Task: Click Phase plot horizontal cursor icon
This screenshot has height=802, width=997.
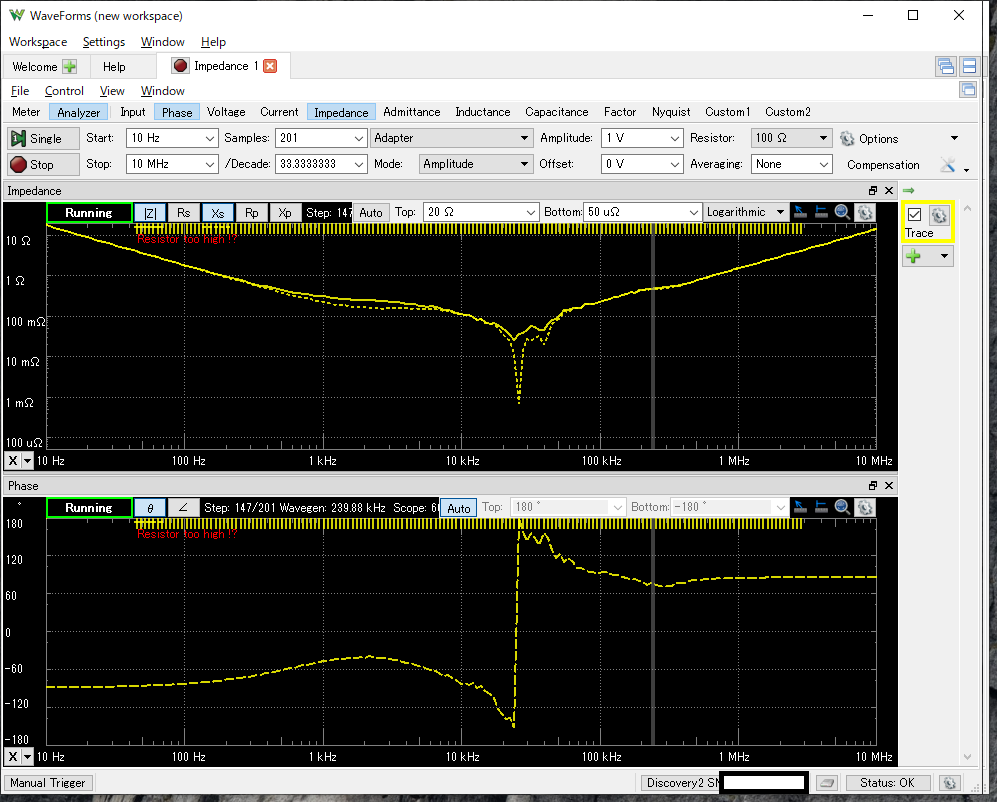Action: pos(822,507)
